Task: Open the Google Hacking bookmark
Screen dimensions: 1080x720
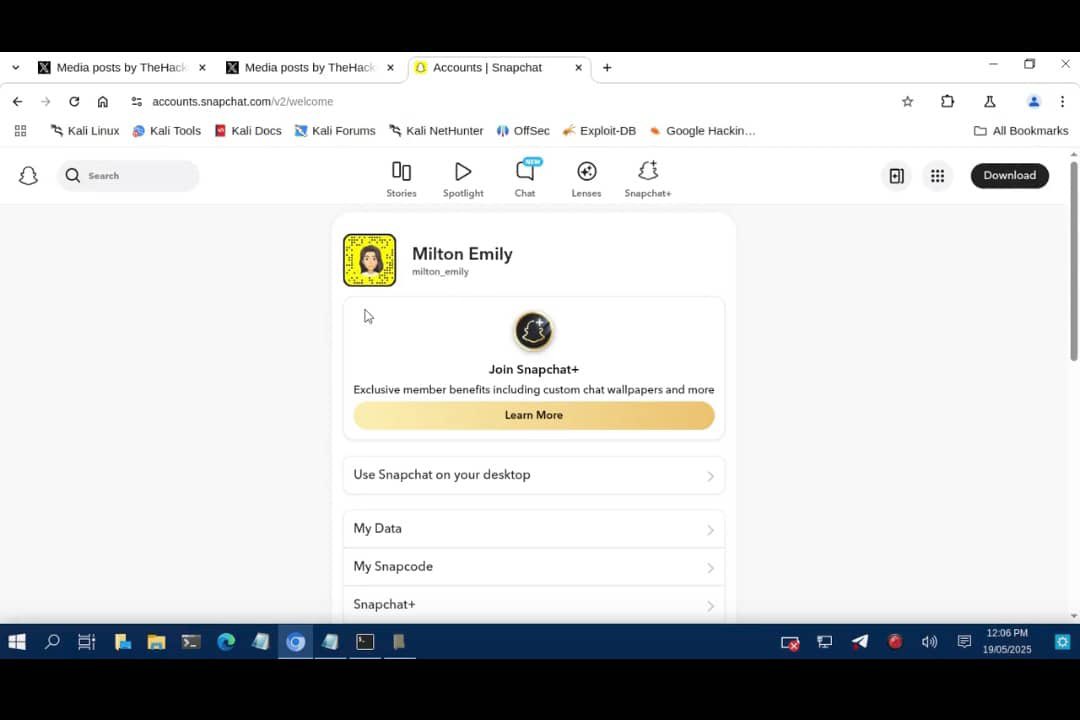Action: coord(702,131)
